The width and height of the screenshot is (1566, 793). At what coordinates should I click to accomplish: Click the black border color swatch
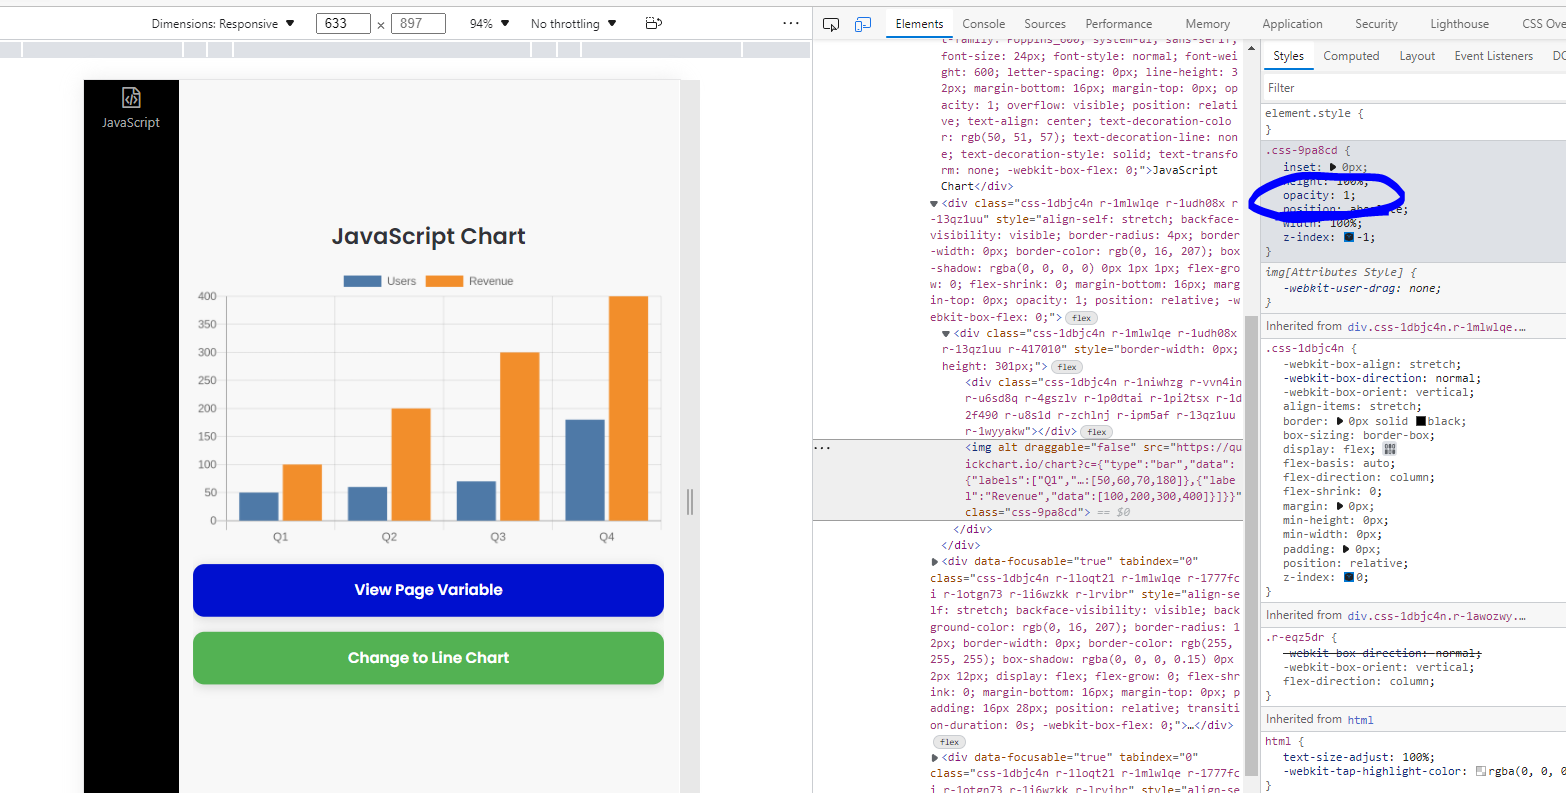(x=1420, y=421)
